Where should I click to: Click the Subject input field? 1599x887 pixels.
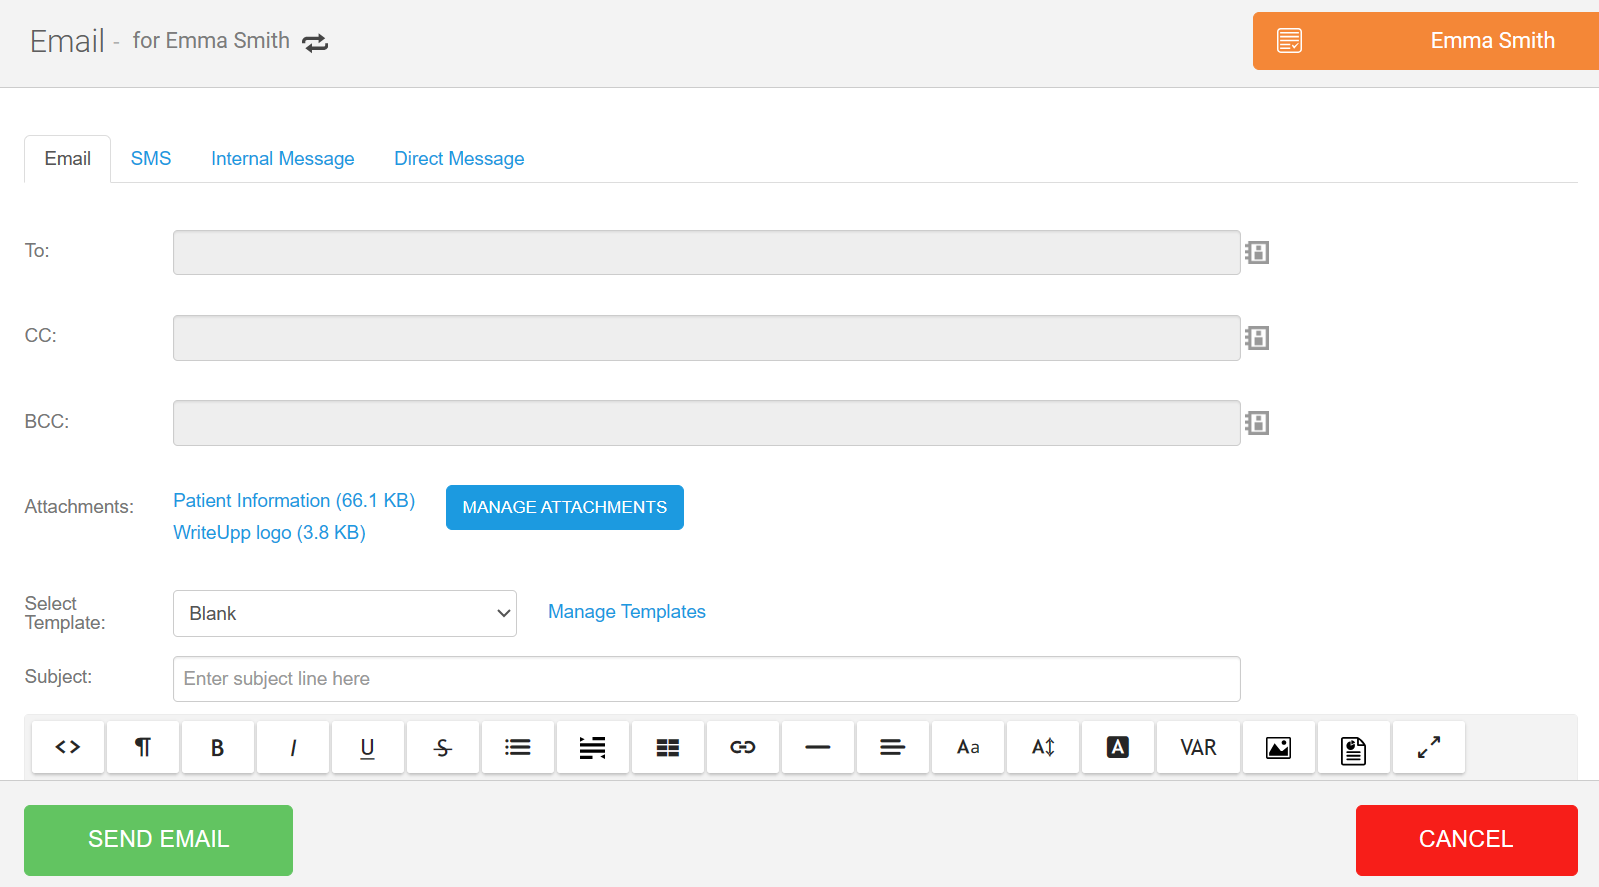706,679
